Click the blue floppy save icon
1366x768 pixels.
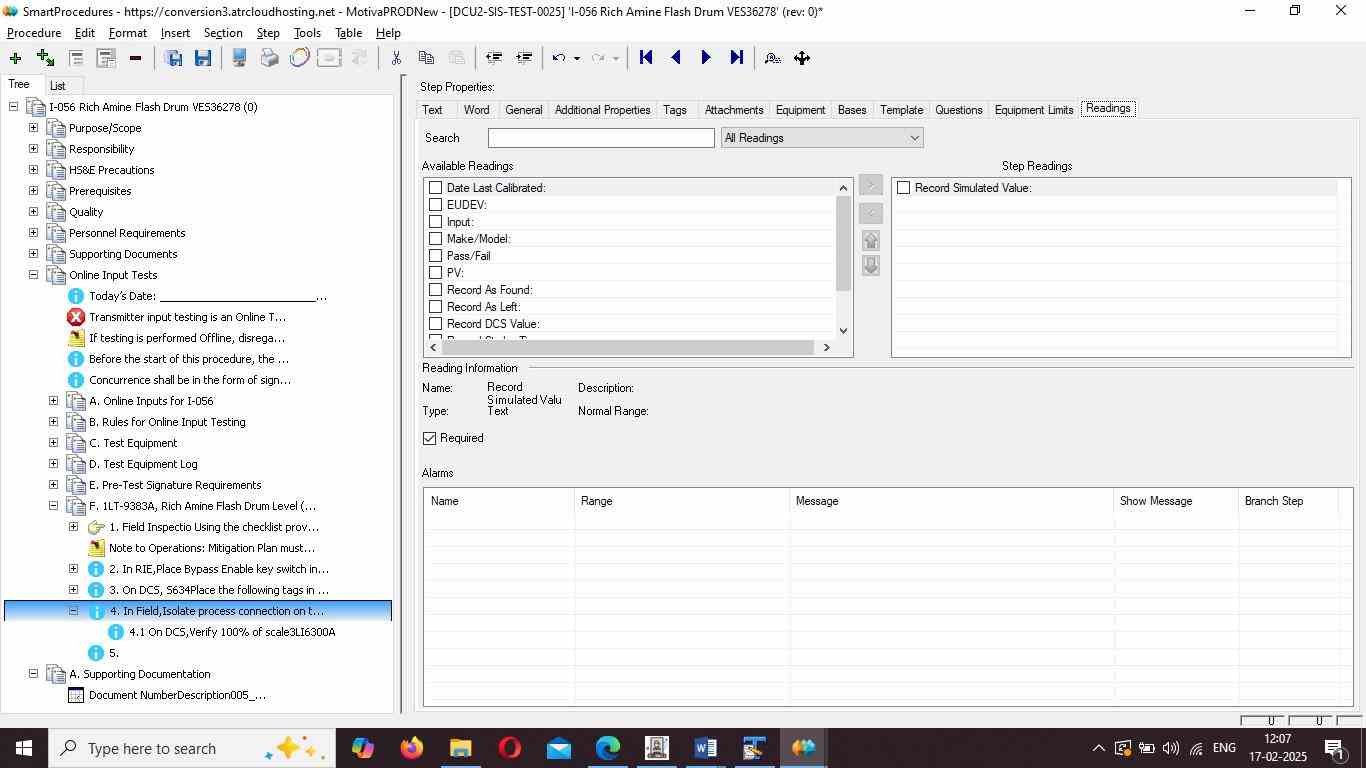(x=203, y=58)
